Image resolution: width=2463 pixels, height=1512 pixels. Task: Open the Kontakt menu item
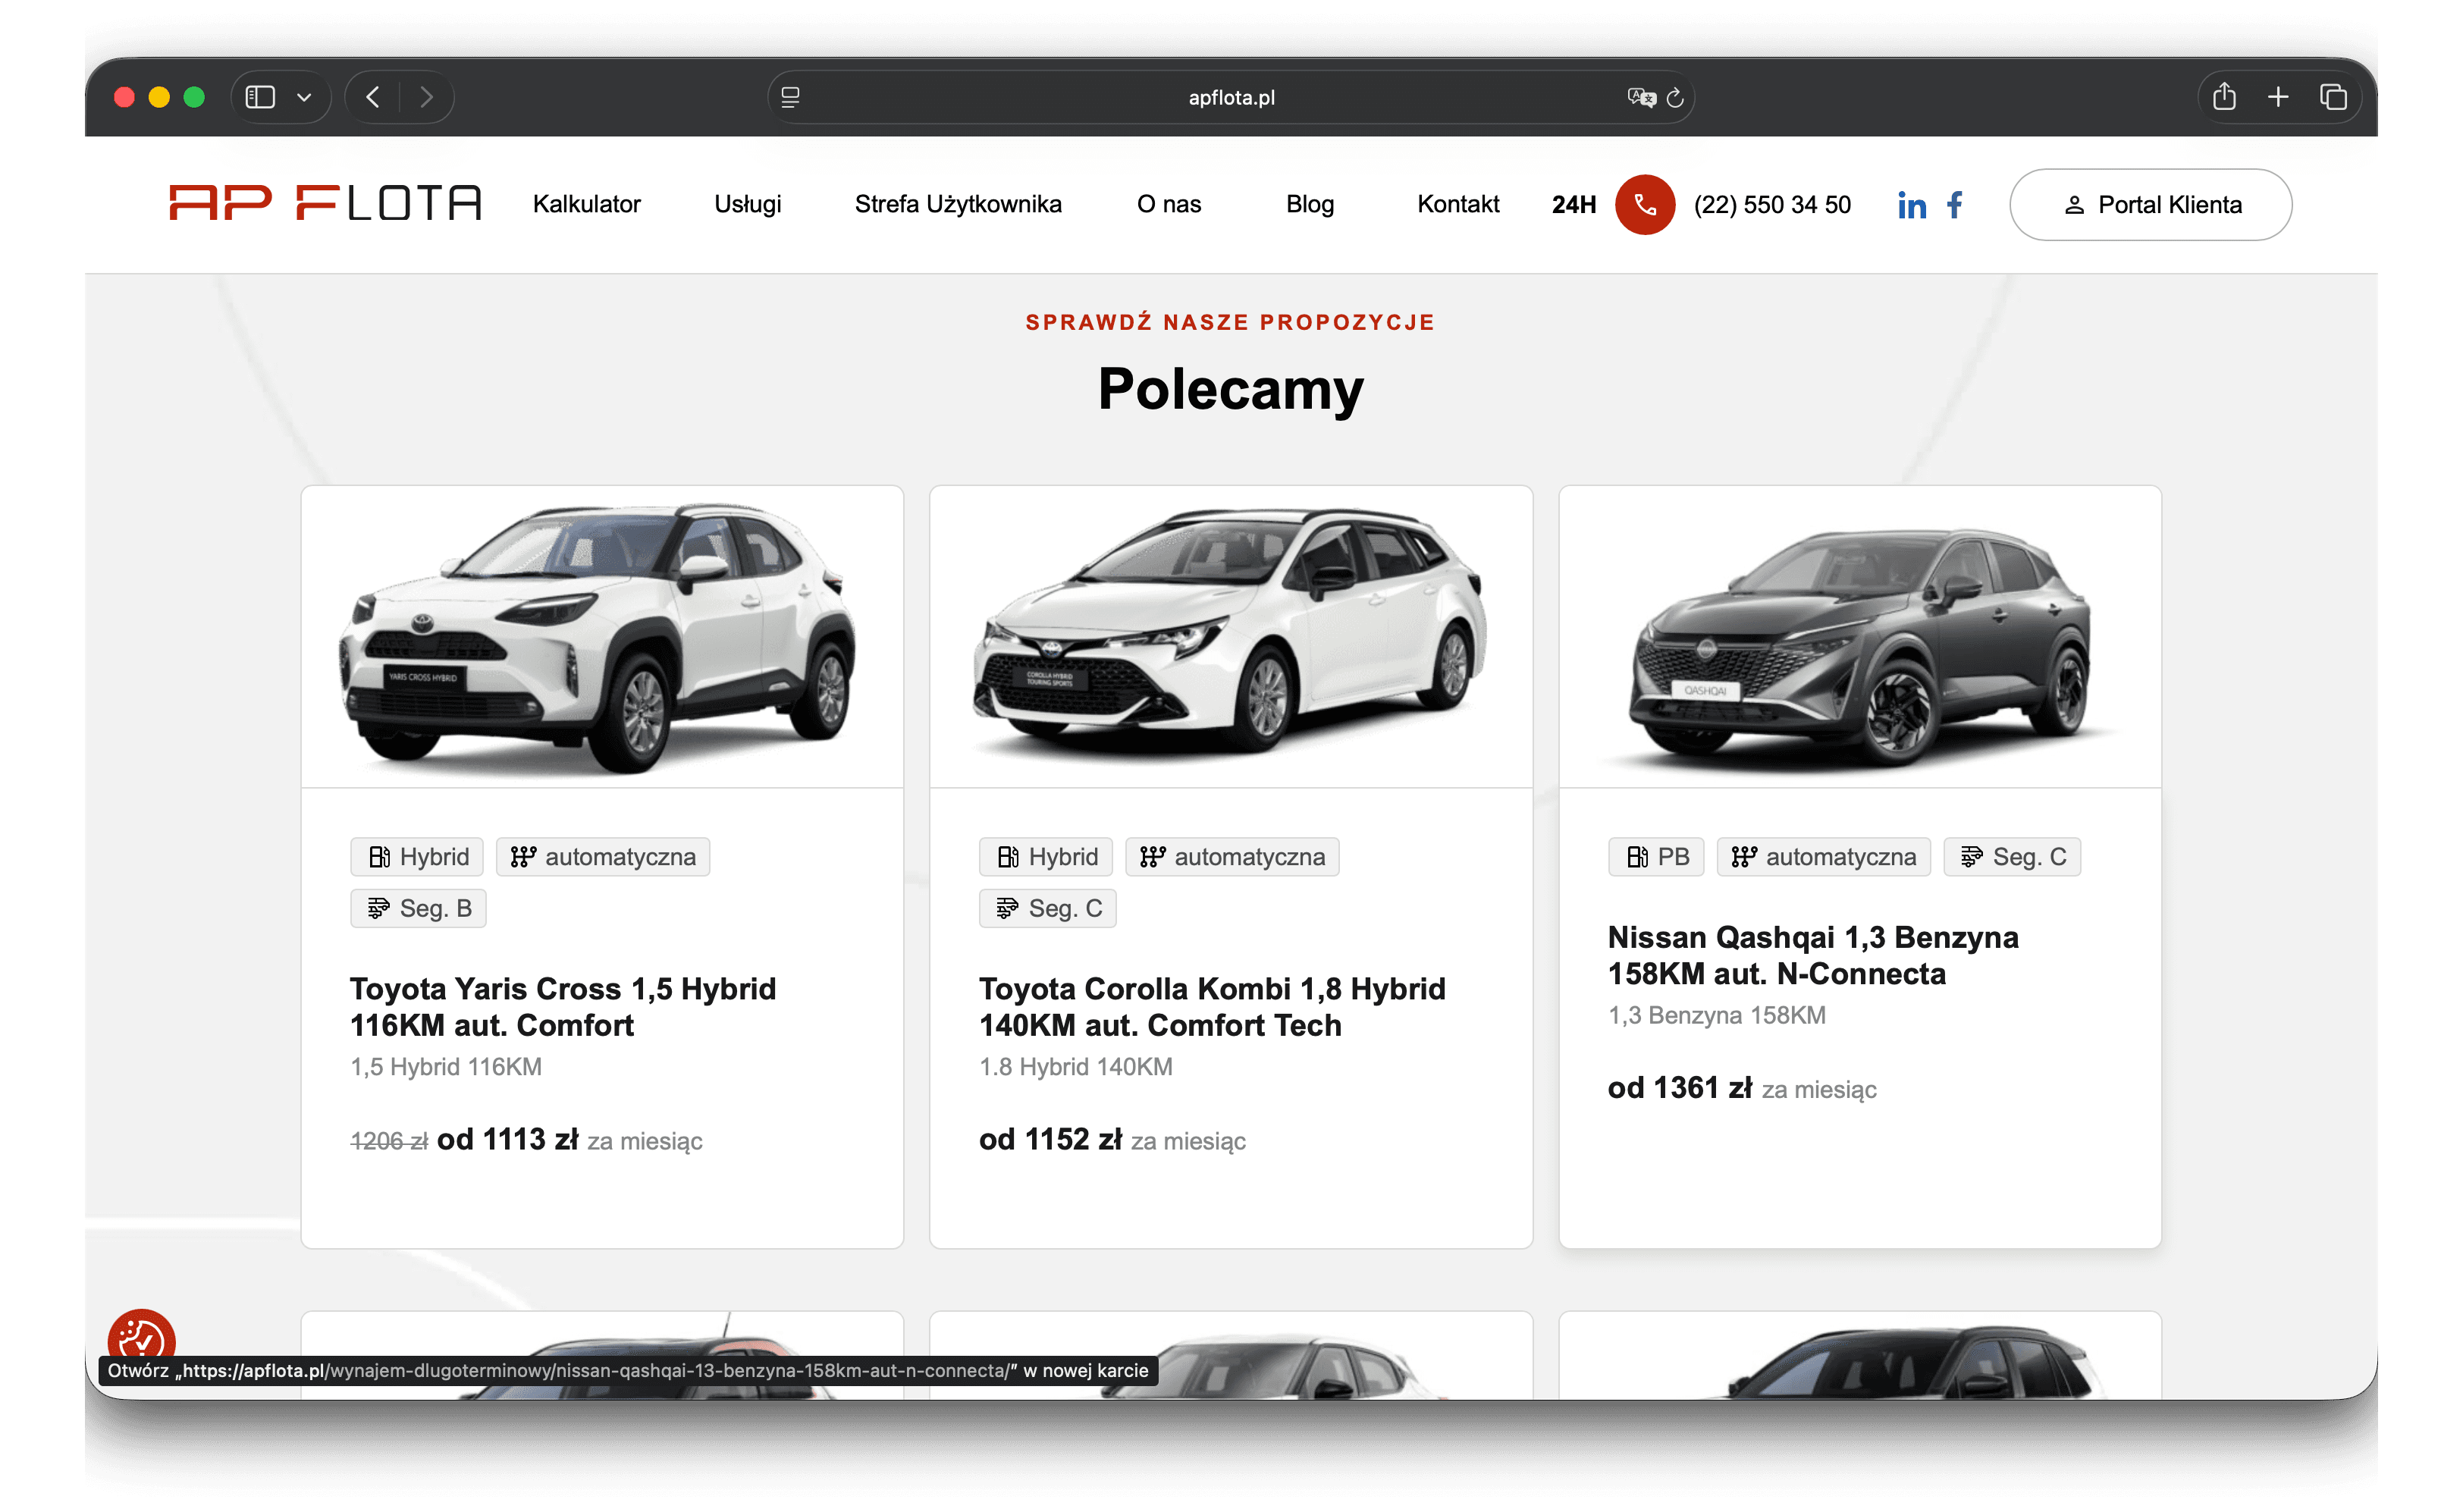pyautogui.click(x=1458, y=204)
